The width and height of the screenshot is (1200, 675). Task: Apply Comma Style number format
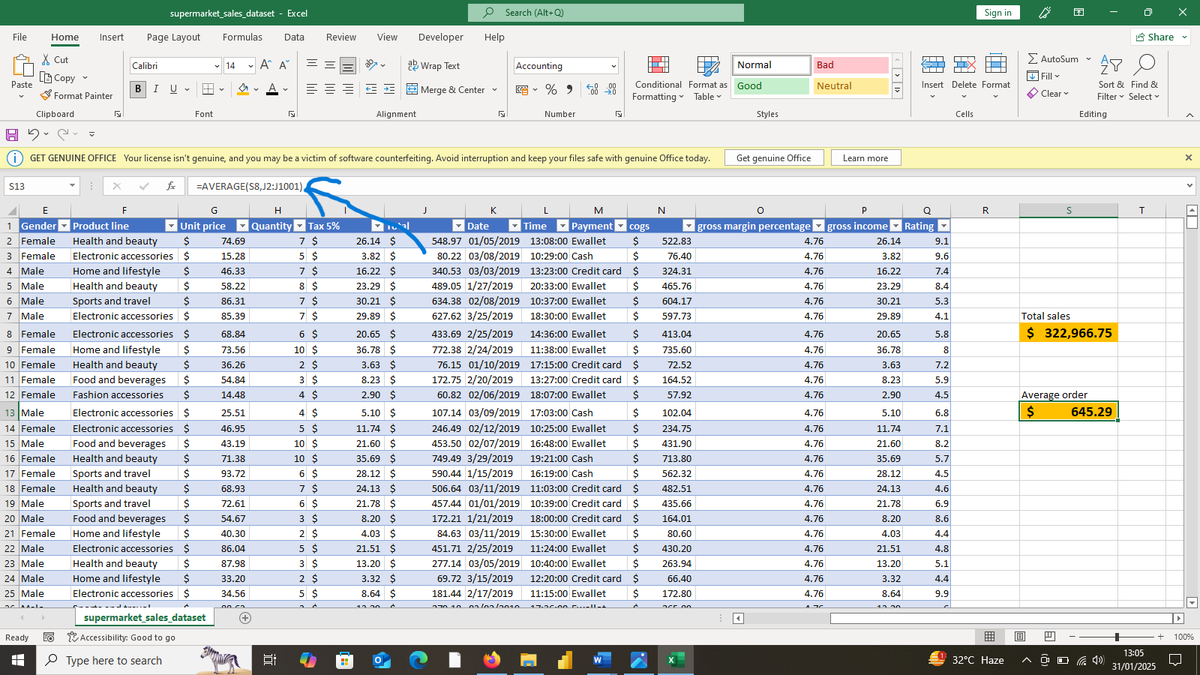(568, 90)
